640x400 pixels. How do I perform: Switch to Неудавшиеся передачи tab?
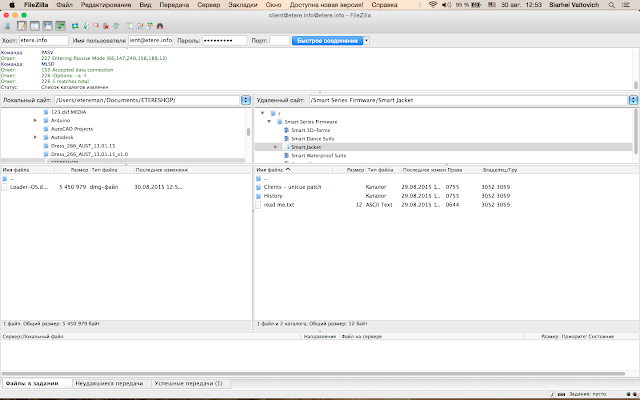(x=112, y=383)
